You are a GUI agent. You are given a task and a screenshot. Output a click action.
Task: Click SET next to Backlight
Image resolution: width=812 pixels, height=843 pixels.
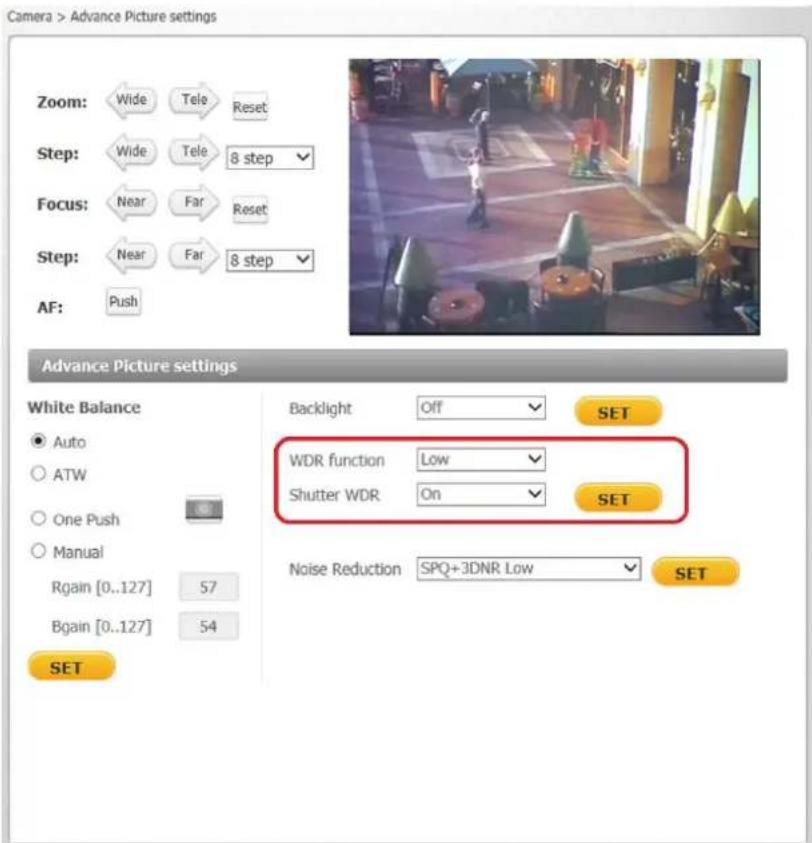(x=618, y=412)
